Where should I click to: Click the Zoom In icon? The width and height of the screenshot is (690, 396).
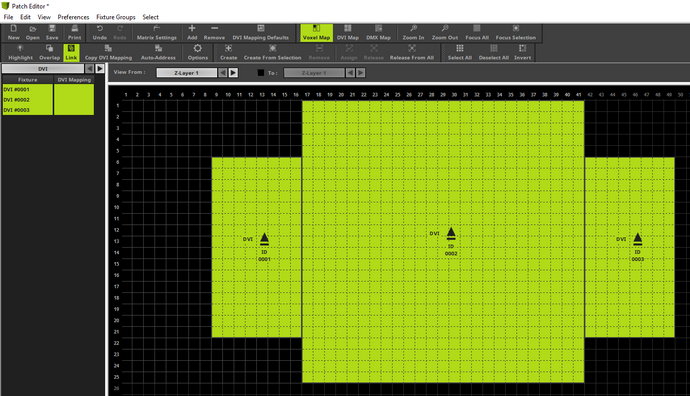[x=413, y=33]
